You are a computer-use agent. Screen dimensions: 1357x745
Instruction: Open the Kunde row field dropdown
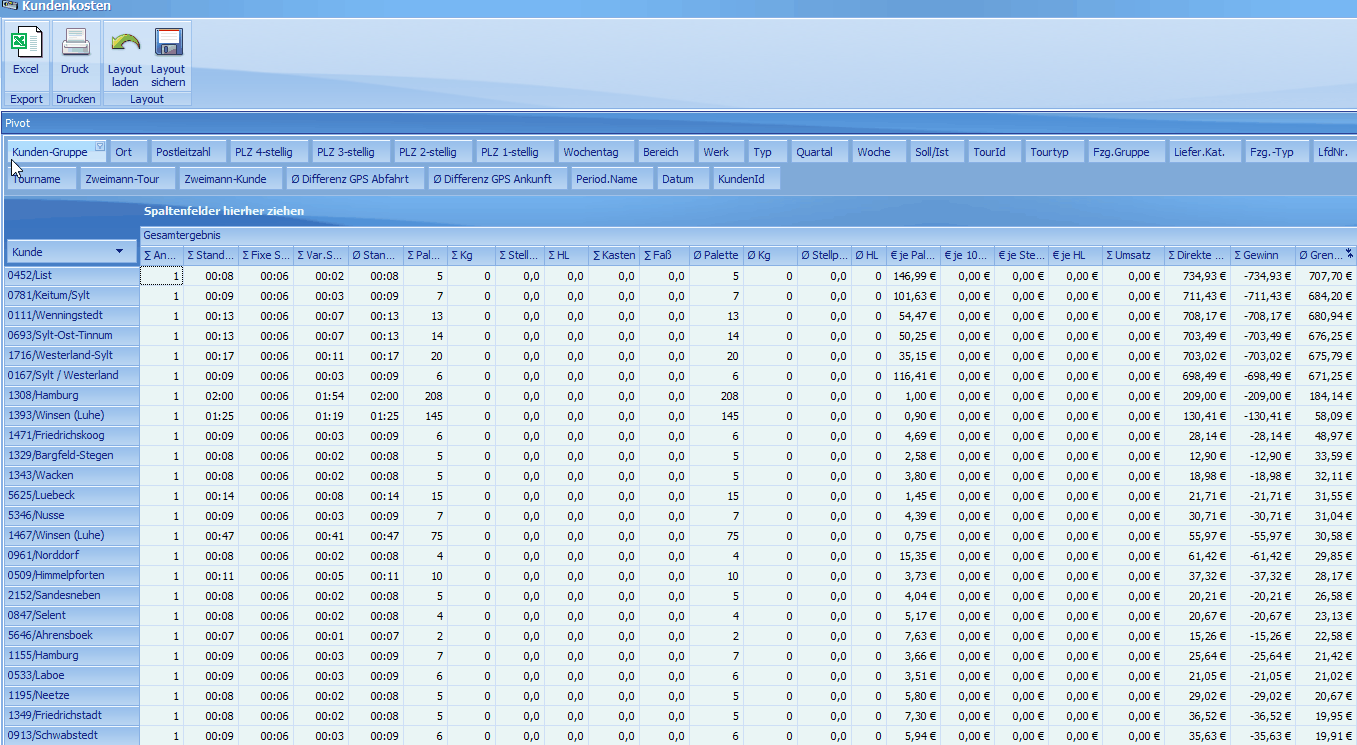(x=120, y=252)
